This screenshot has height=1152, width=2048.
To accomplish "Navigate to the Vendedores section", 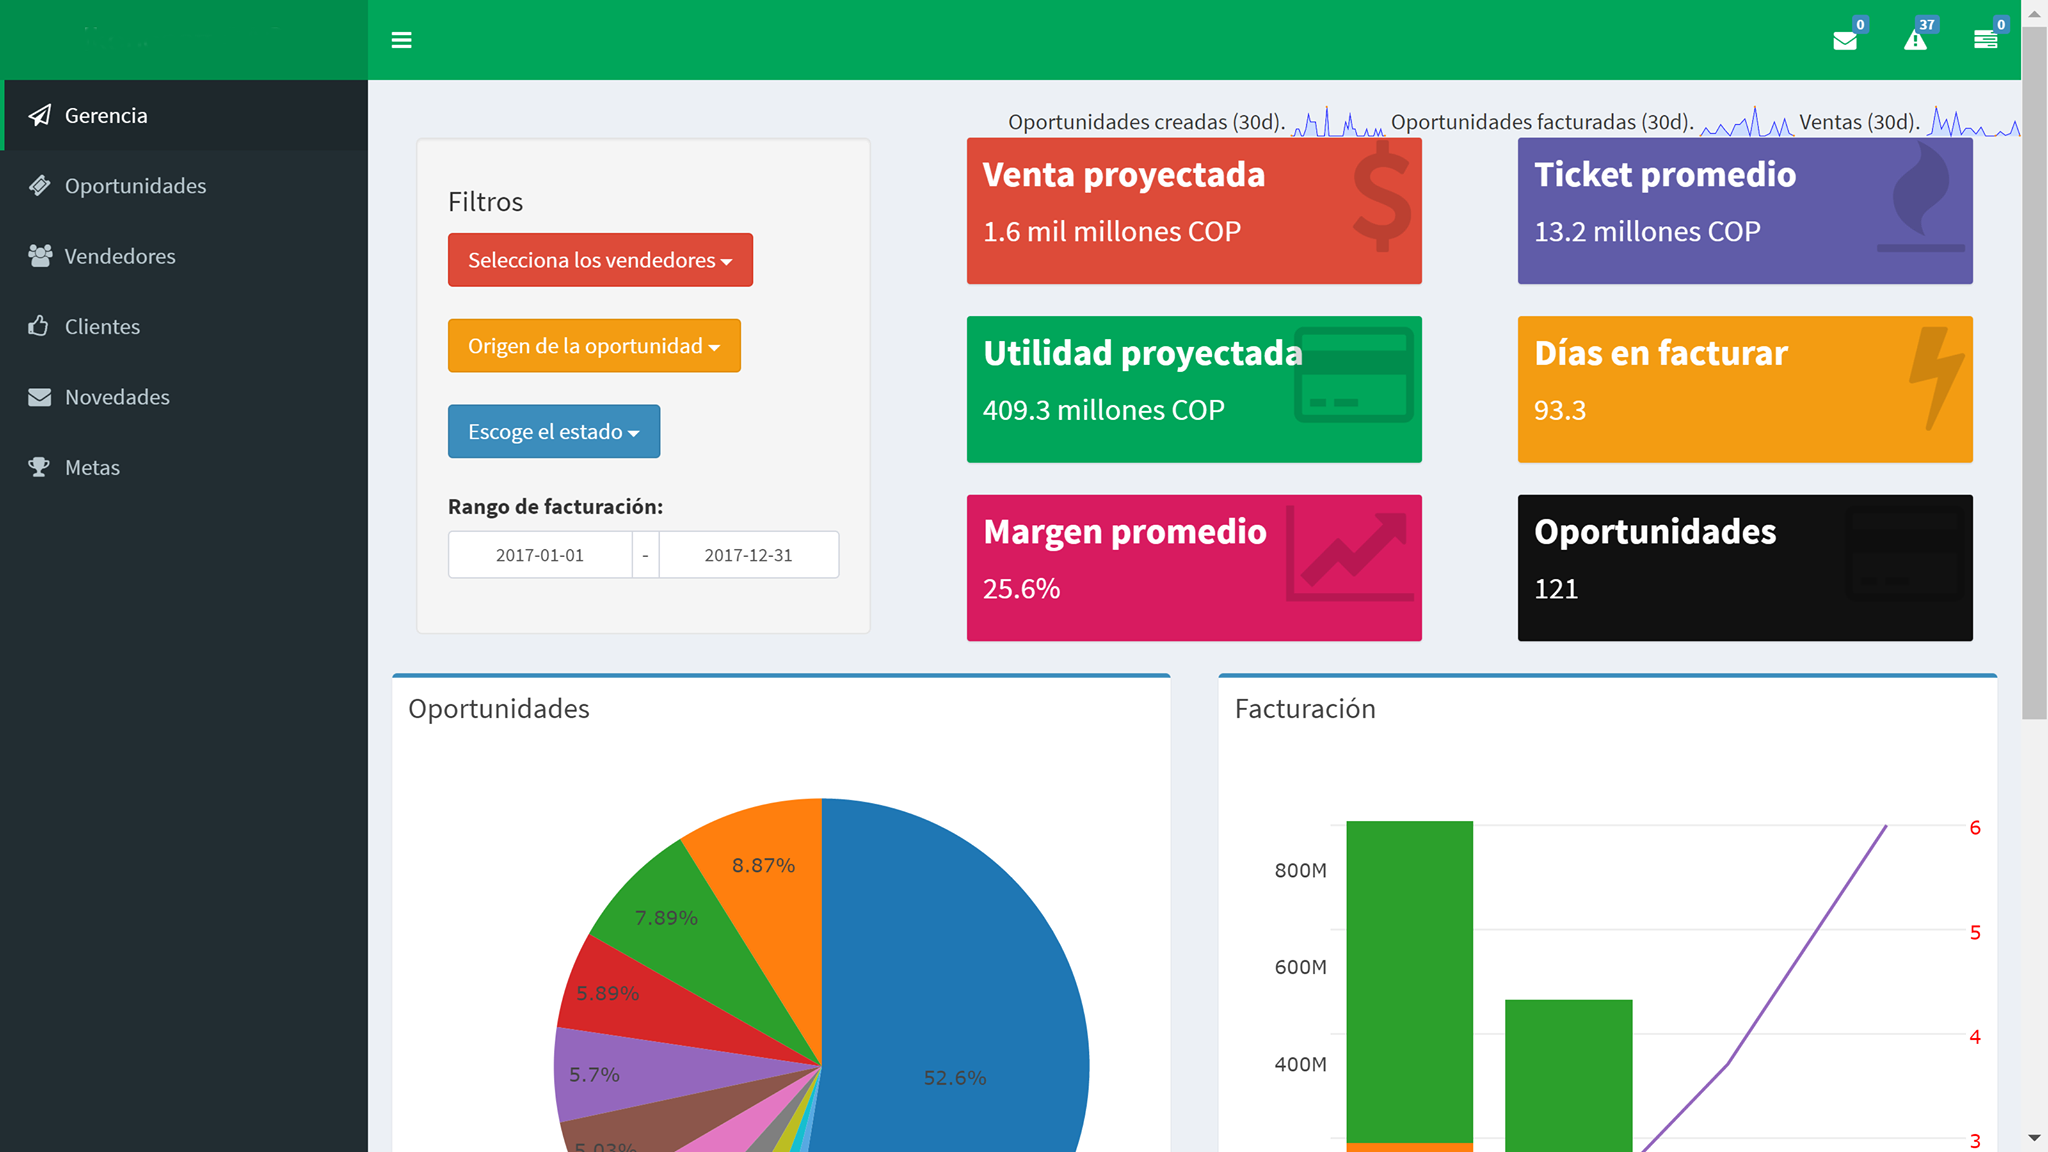I will click(119, 256).
